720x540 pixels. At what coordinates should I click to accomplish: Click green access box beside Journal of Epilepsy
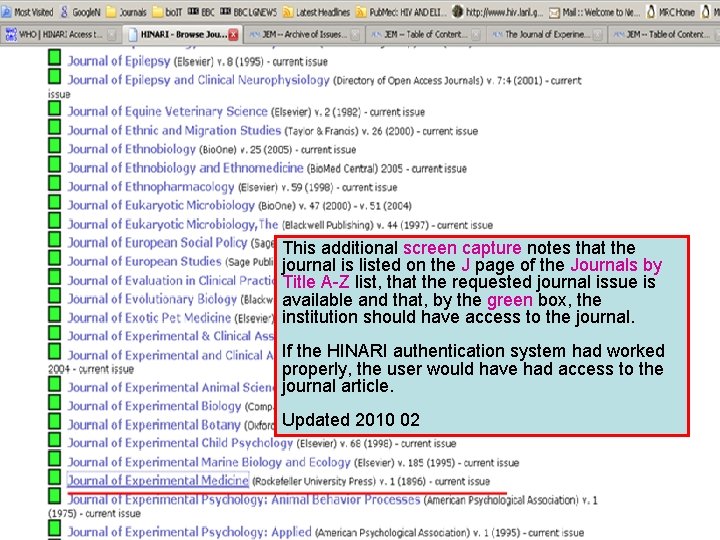click(x=55, y=57)
